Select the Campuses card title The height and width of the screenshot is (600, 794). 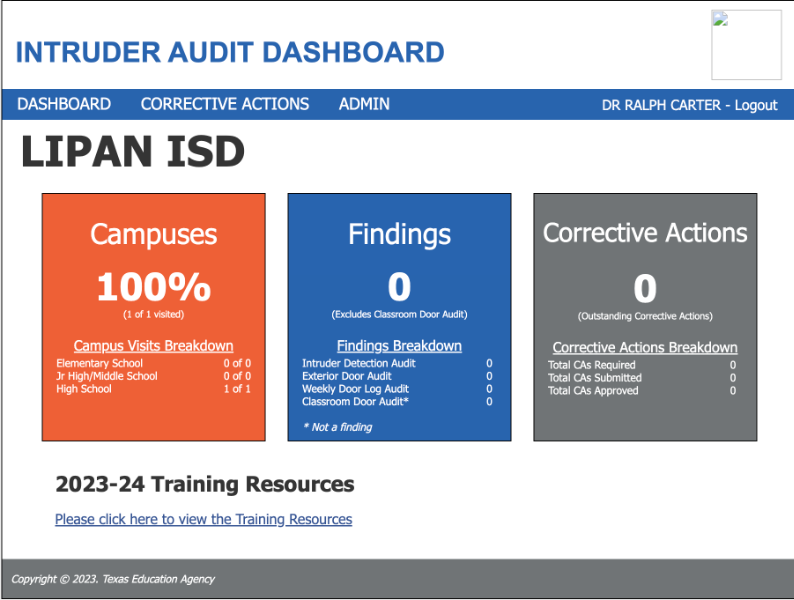tap(153, 234)
